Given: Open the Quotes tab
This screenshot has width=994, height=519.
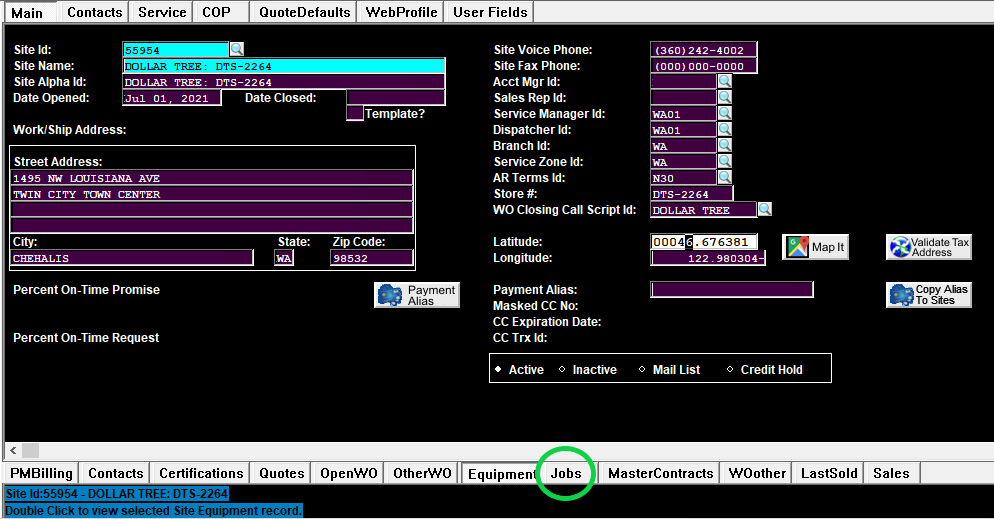Looking at the screenshot, I should click(x=281, y=473).
